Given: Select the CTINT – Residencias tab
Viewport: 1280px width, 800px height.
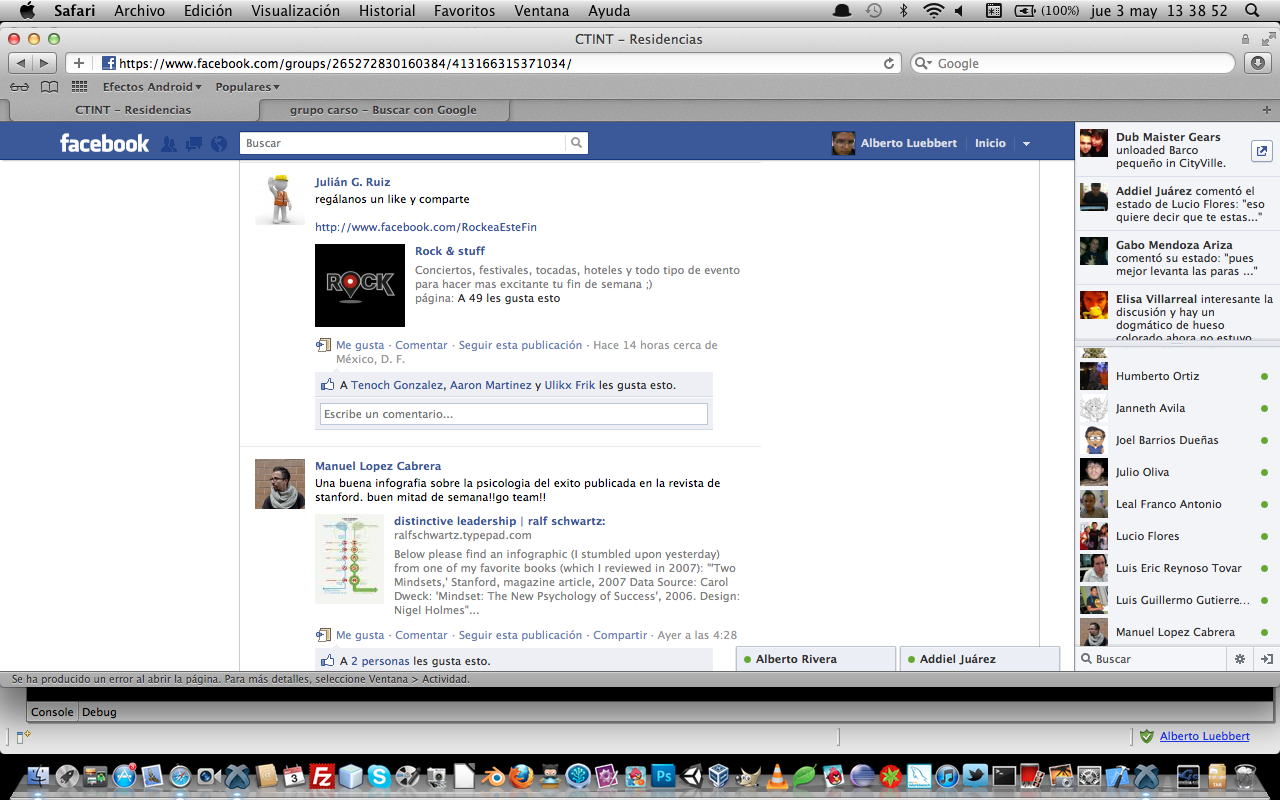Looking at the screenshot, I should click(x=133, y=110).
